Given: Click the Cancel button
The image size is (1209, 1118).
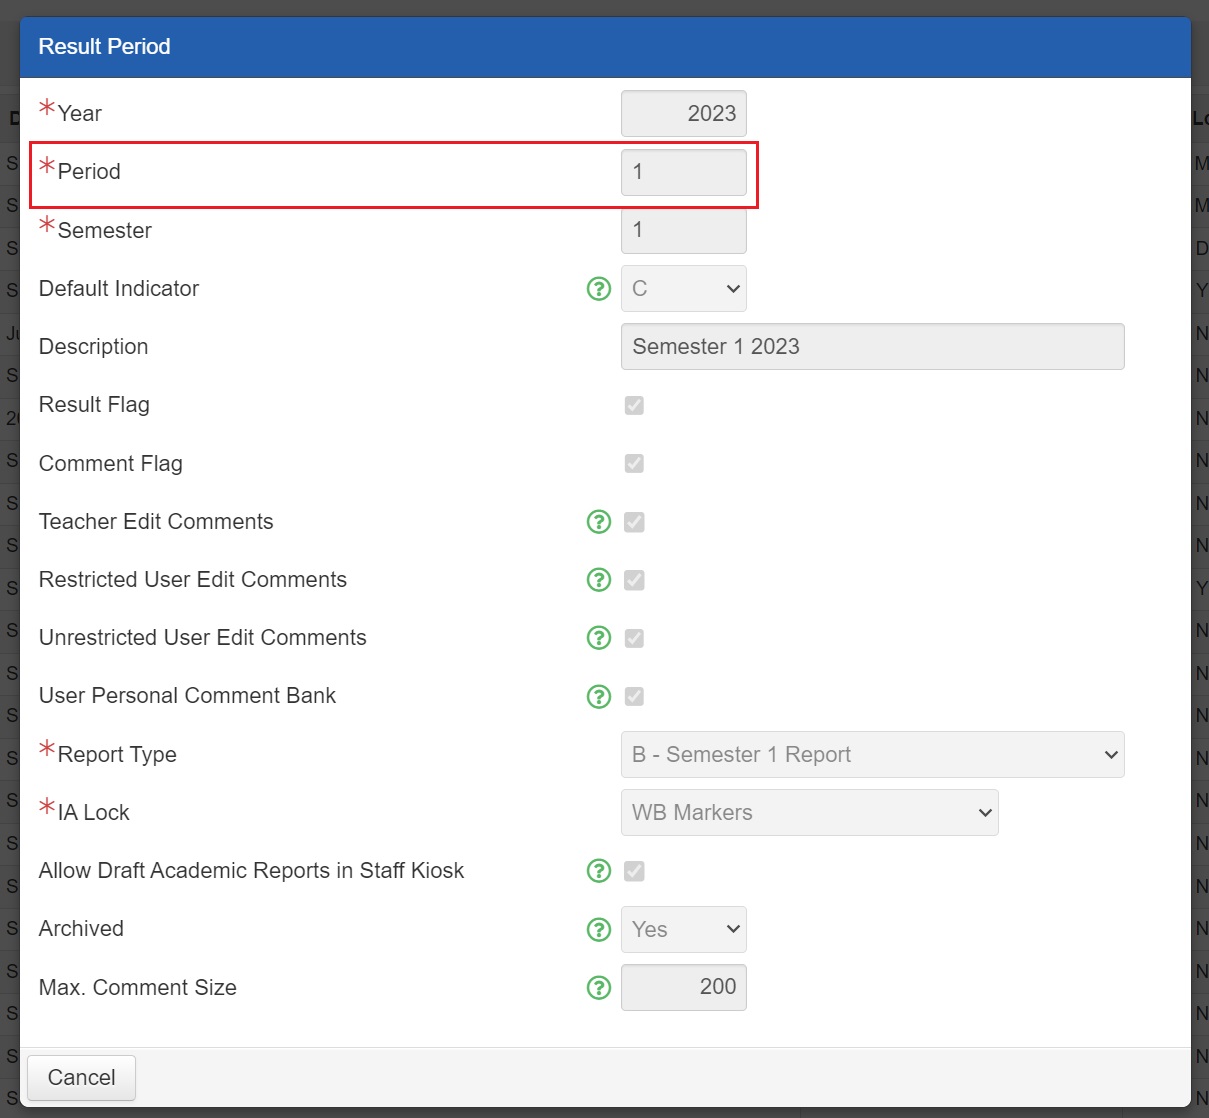Looking at the screenshot, I should [82, 1077].
